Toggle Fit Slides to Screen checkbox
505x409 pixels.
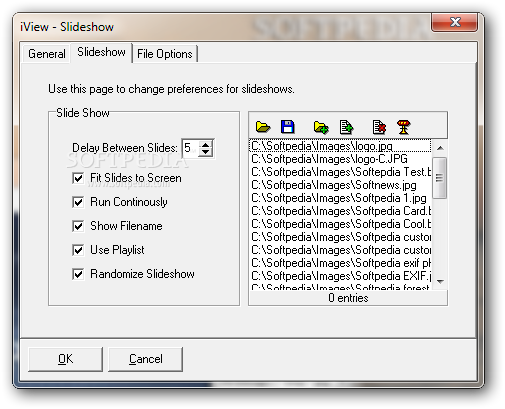78,178
